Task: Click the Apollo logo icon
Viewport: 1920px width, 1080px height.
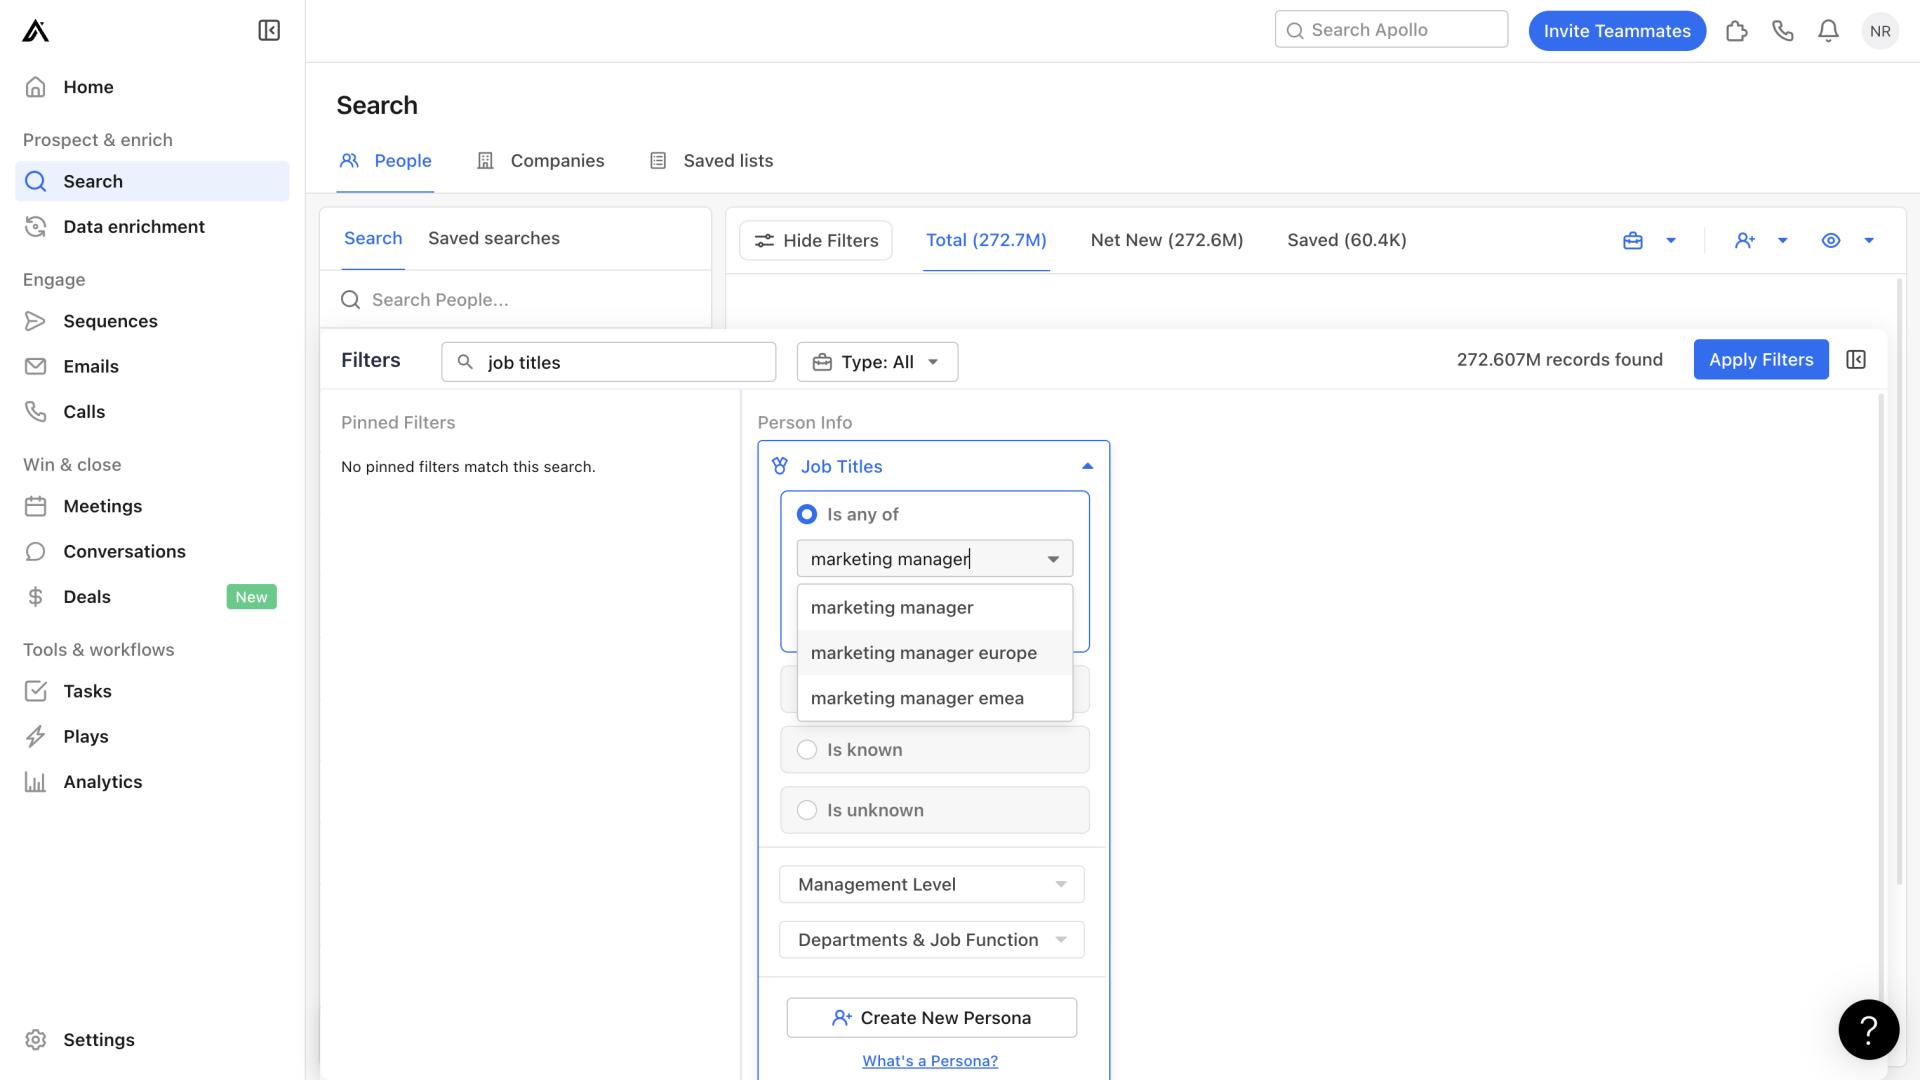Action: click(35, 31)
